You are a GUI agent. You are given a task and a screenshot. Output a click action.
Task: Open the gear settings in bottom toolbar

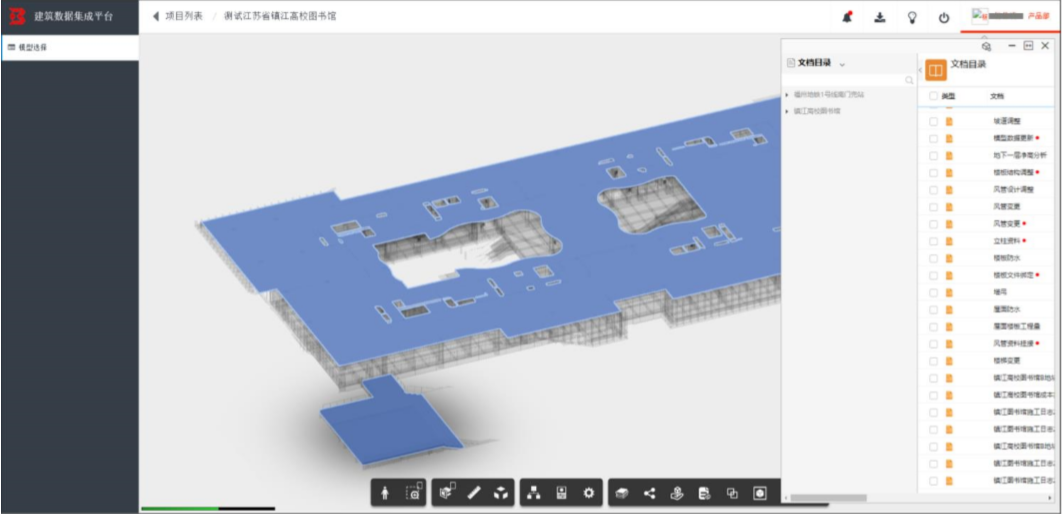point(589,494)
